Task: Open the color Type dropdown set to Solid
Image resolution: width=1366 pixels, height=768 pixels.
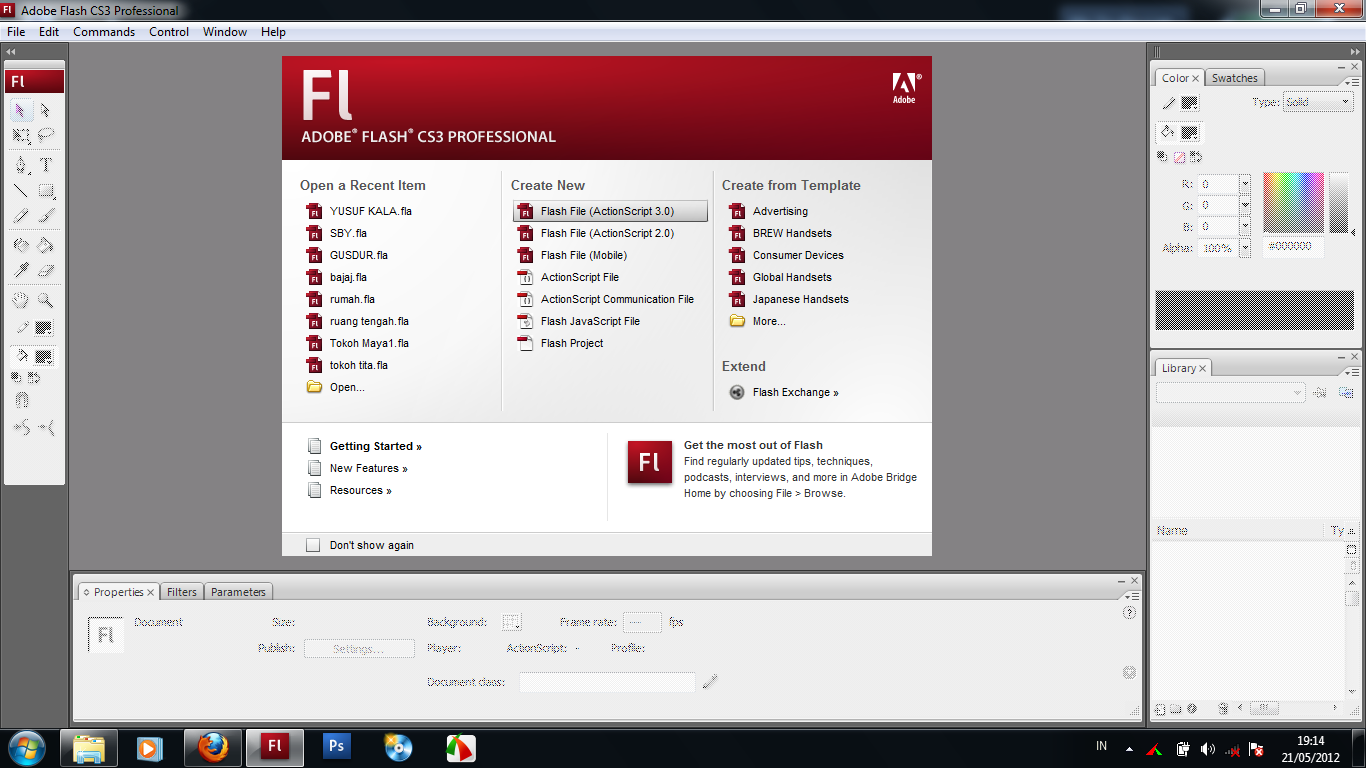Action: 1317,102
